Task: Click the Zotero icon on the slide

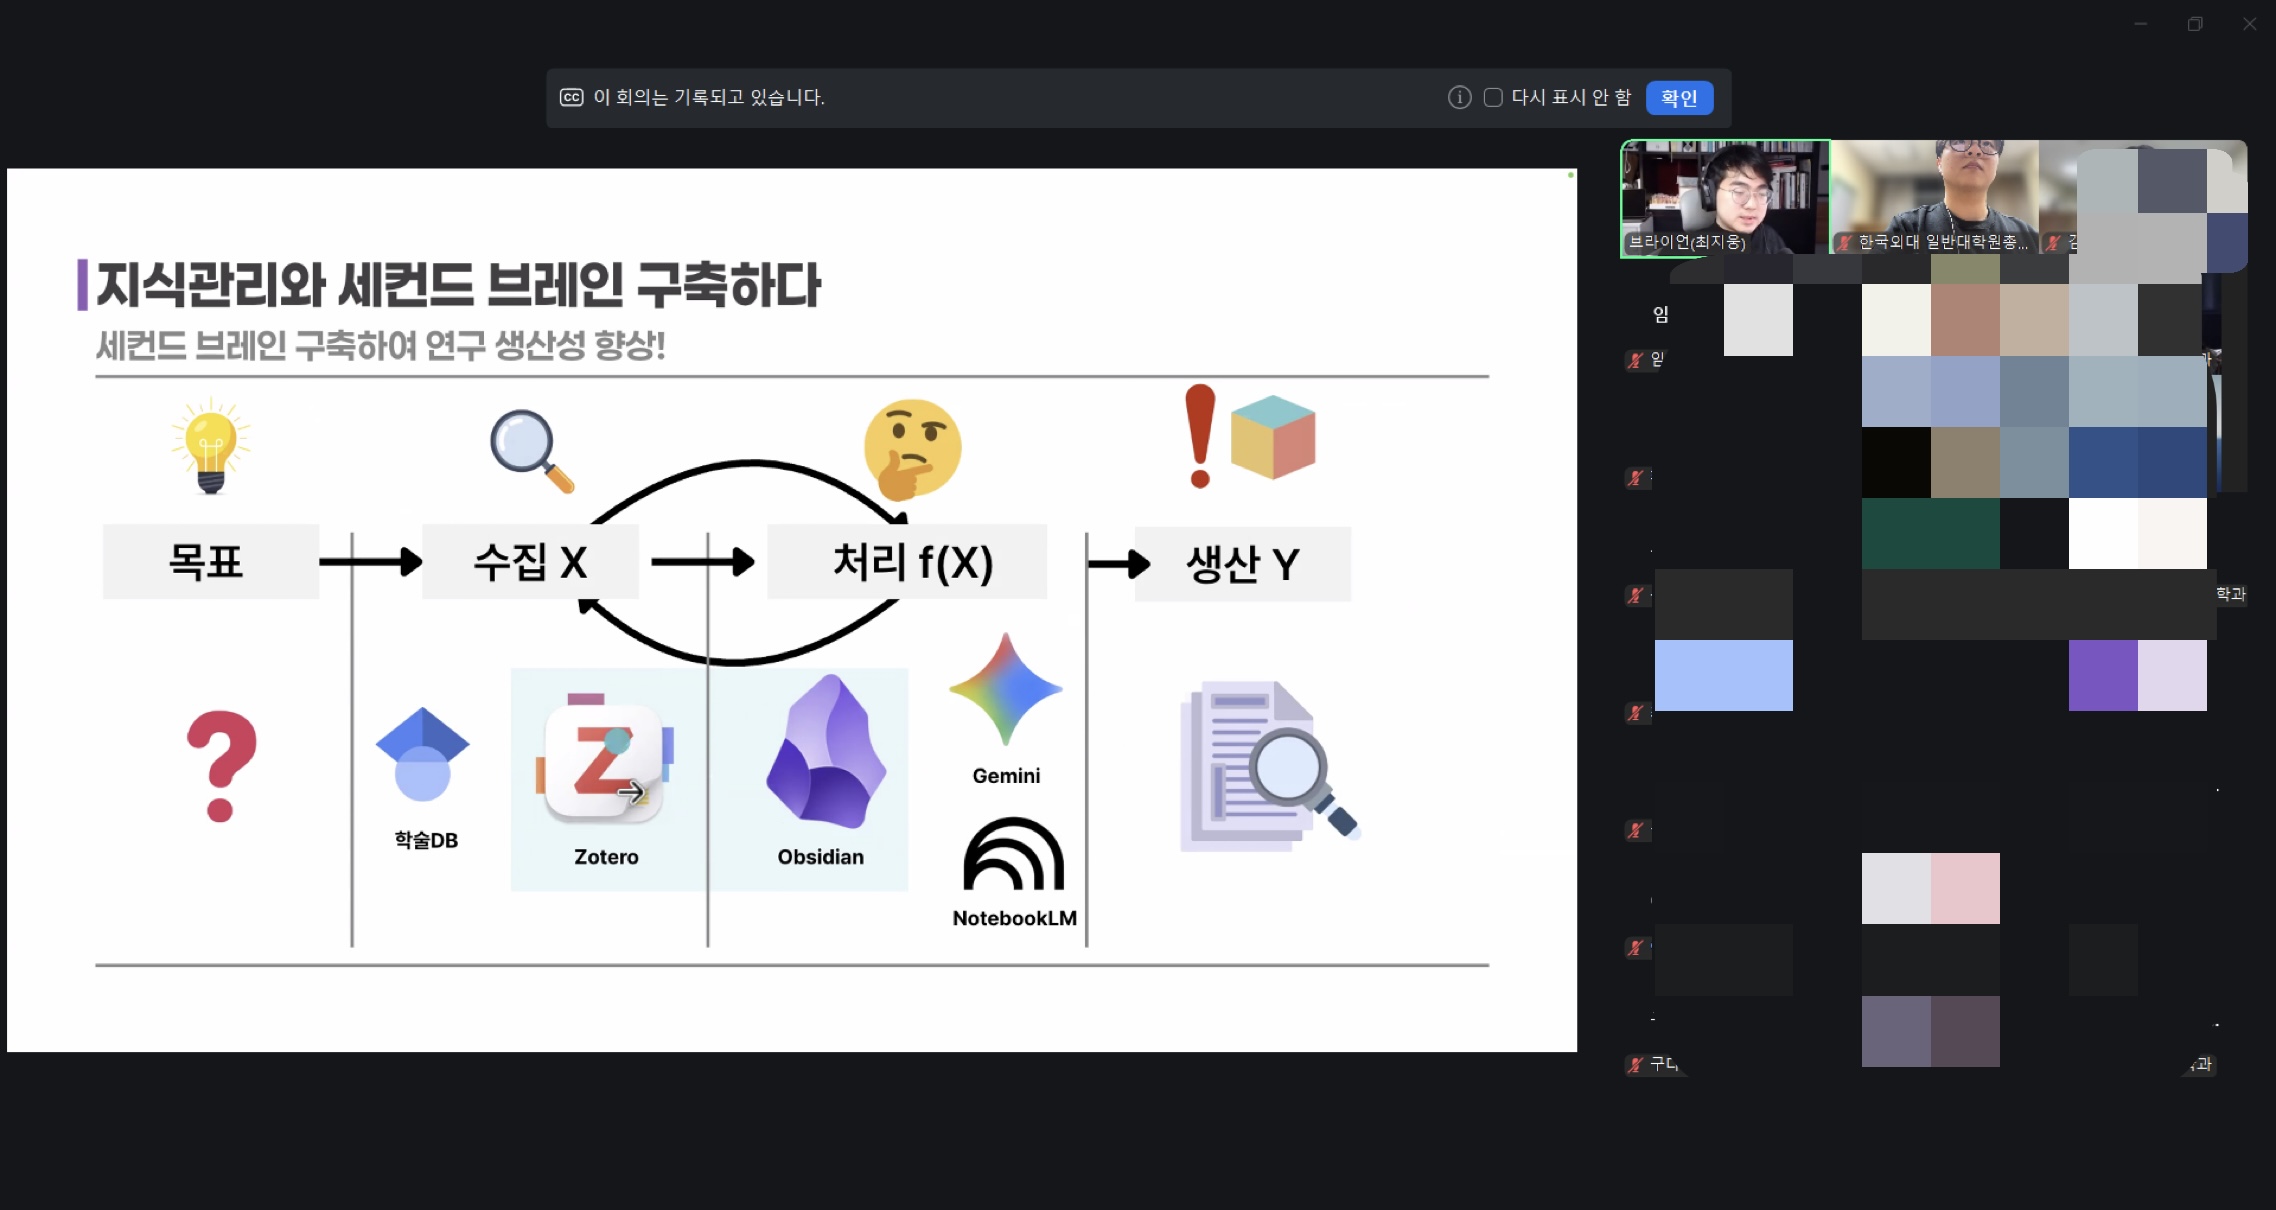Action: point(604,764)
